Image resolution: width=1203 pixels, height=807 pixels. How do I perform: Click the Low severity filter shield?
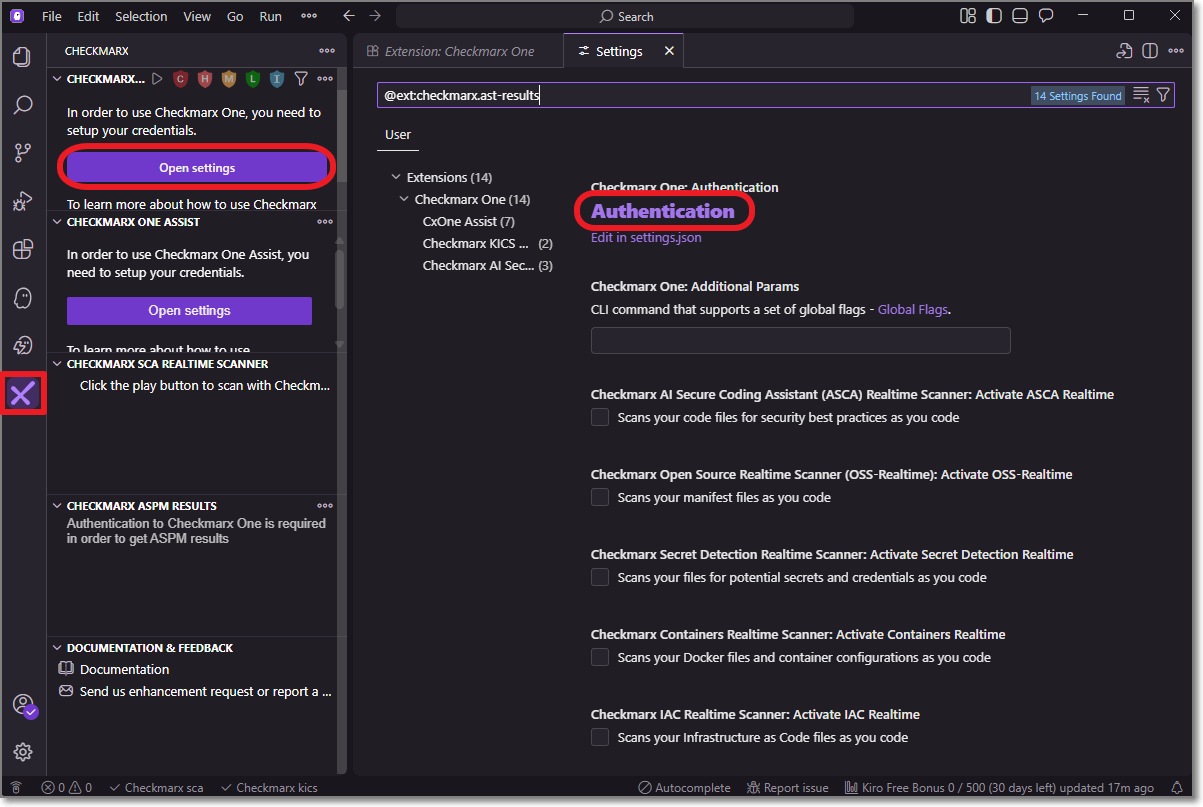pyautogui.click(x=253, y=79)
